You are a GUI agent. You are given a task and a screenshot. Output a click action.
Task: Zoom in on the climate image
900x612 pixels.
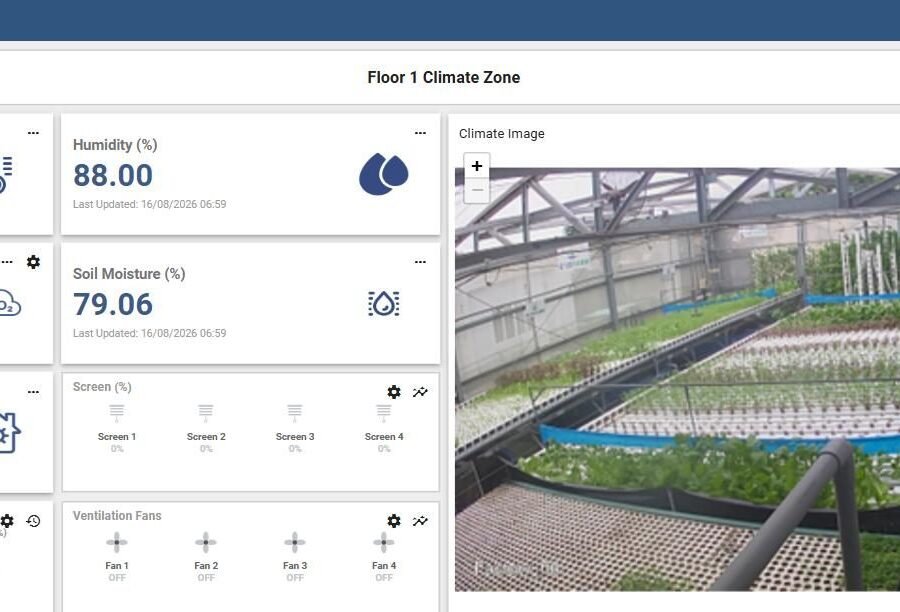point(476,166)
